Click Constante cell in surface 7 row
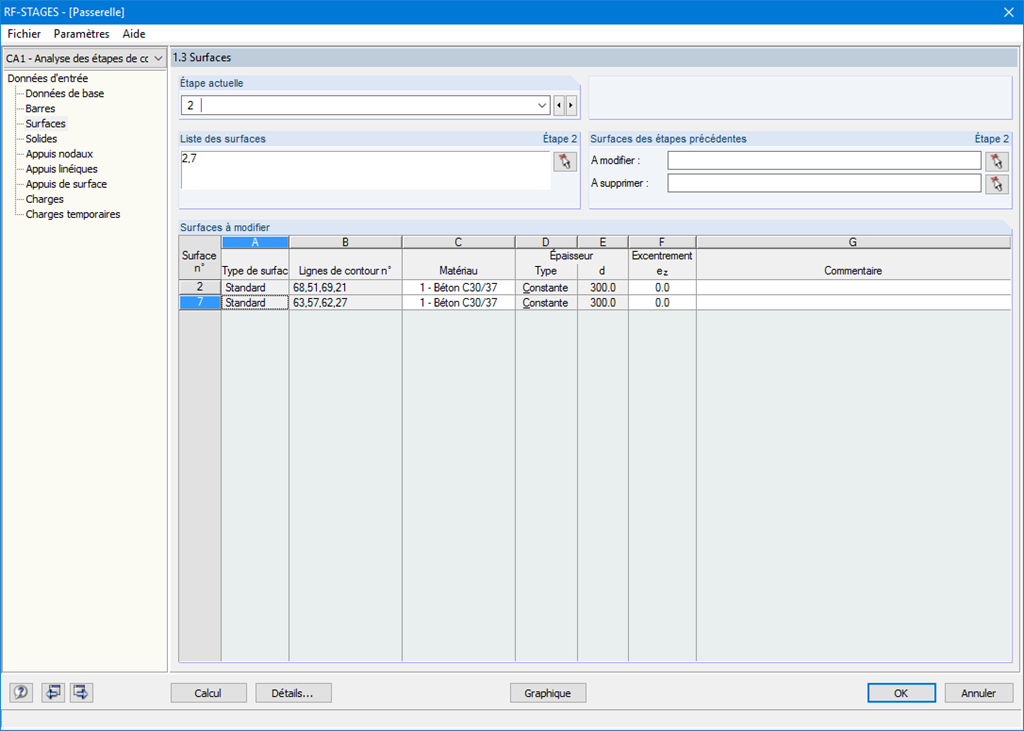 point(546,302)
